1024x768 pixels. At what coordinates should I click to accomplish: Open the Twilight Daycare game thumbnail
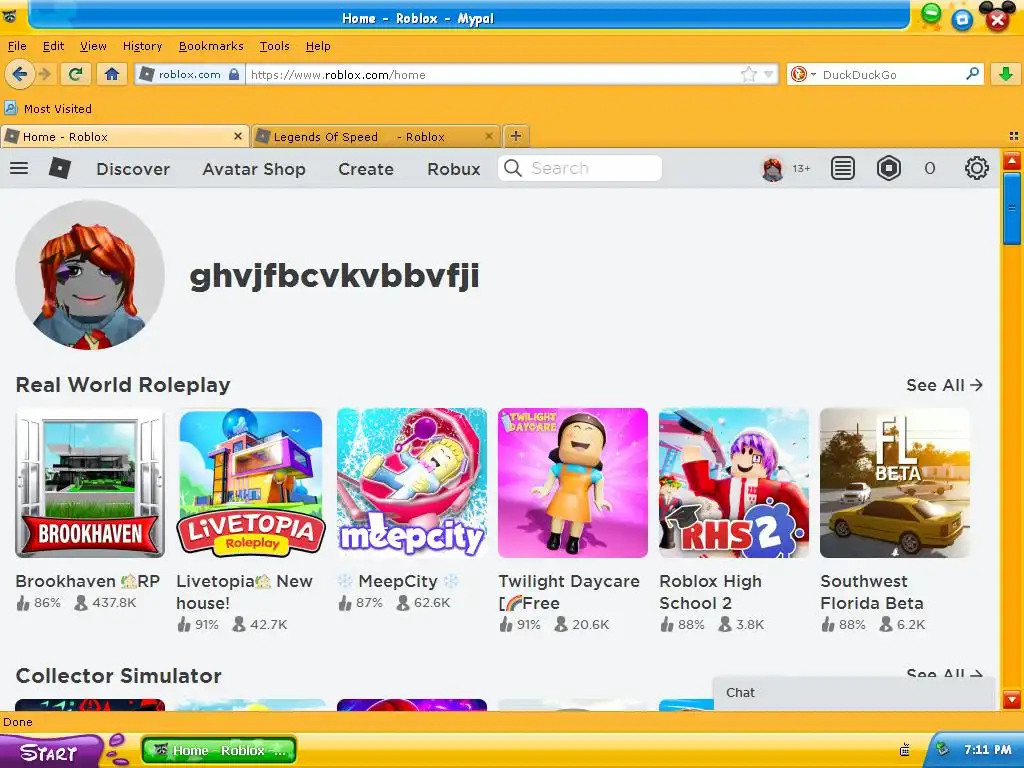coord(573,483)
